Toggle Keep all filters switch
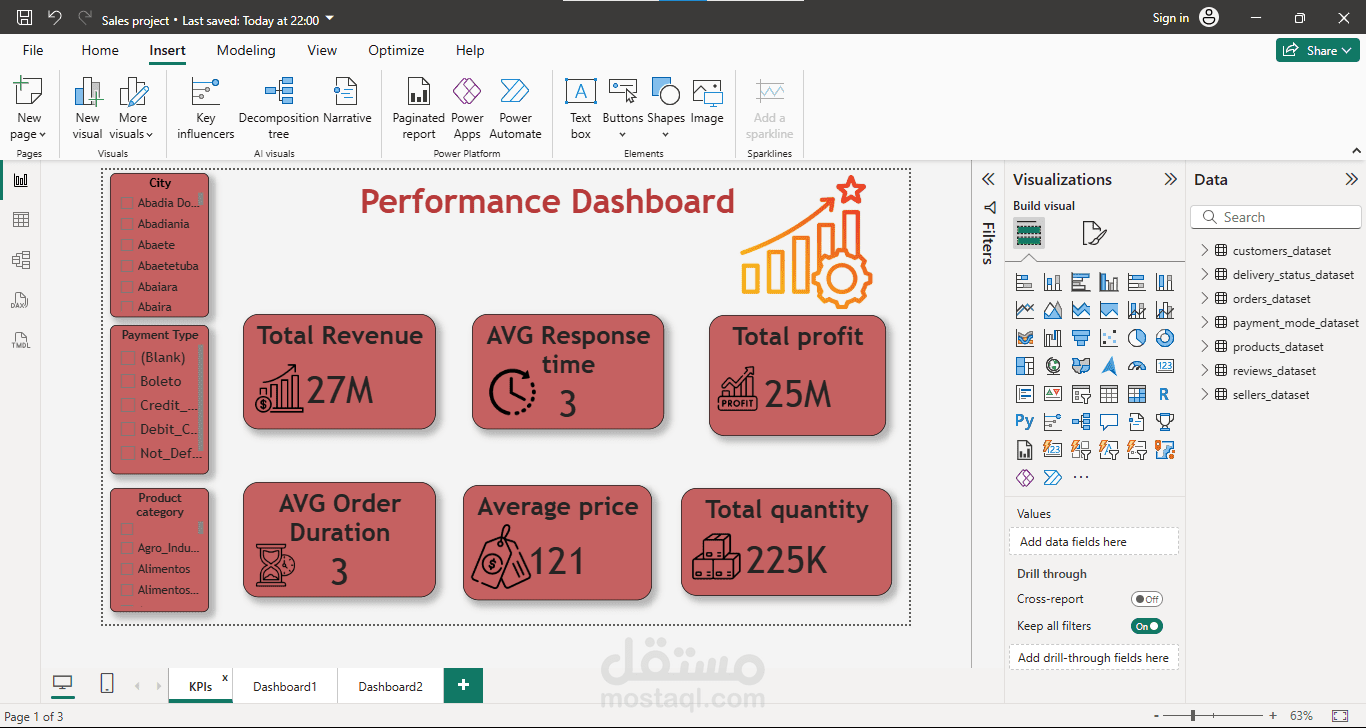The image size is (1366, 728). click(x=1146, y=626)
